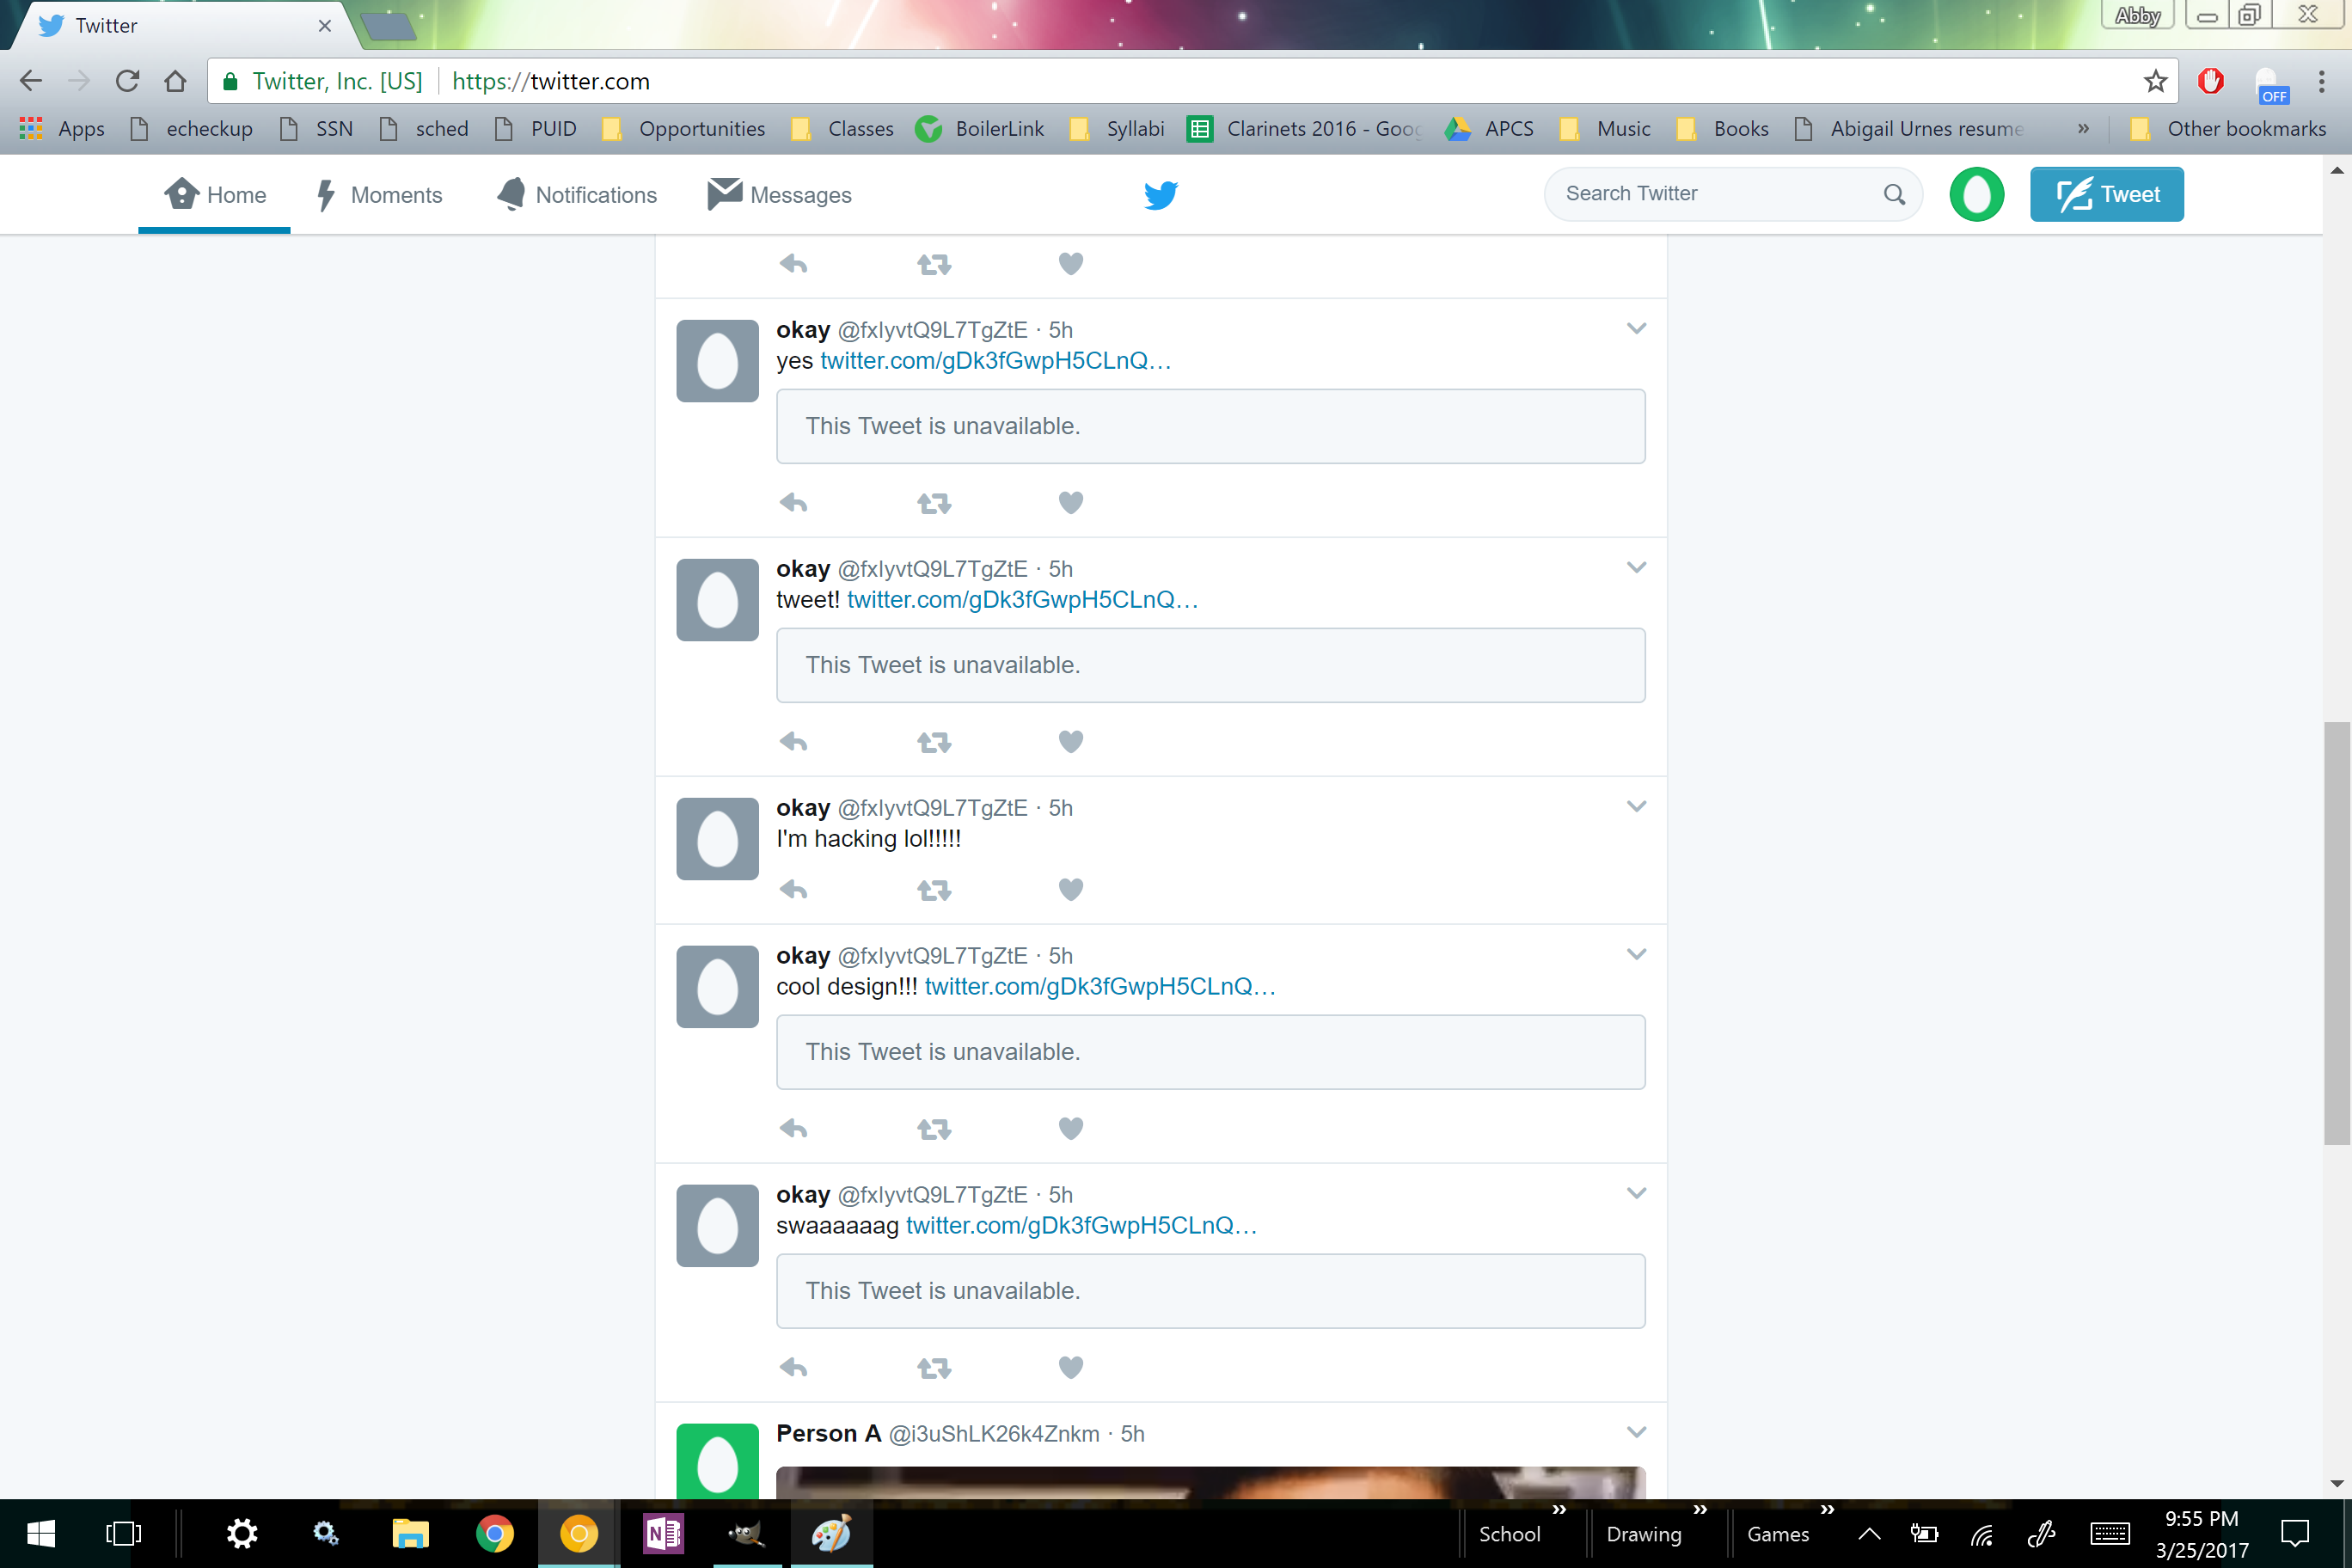
Task: Show hidden bookmarks with the overflow chevron
Action: point(2083,129)
